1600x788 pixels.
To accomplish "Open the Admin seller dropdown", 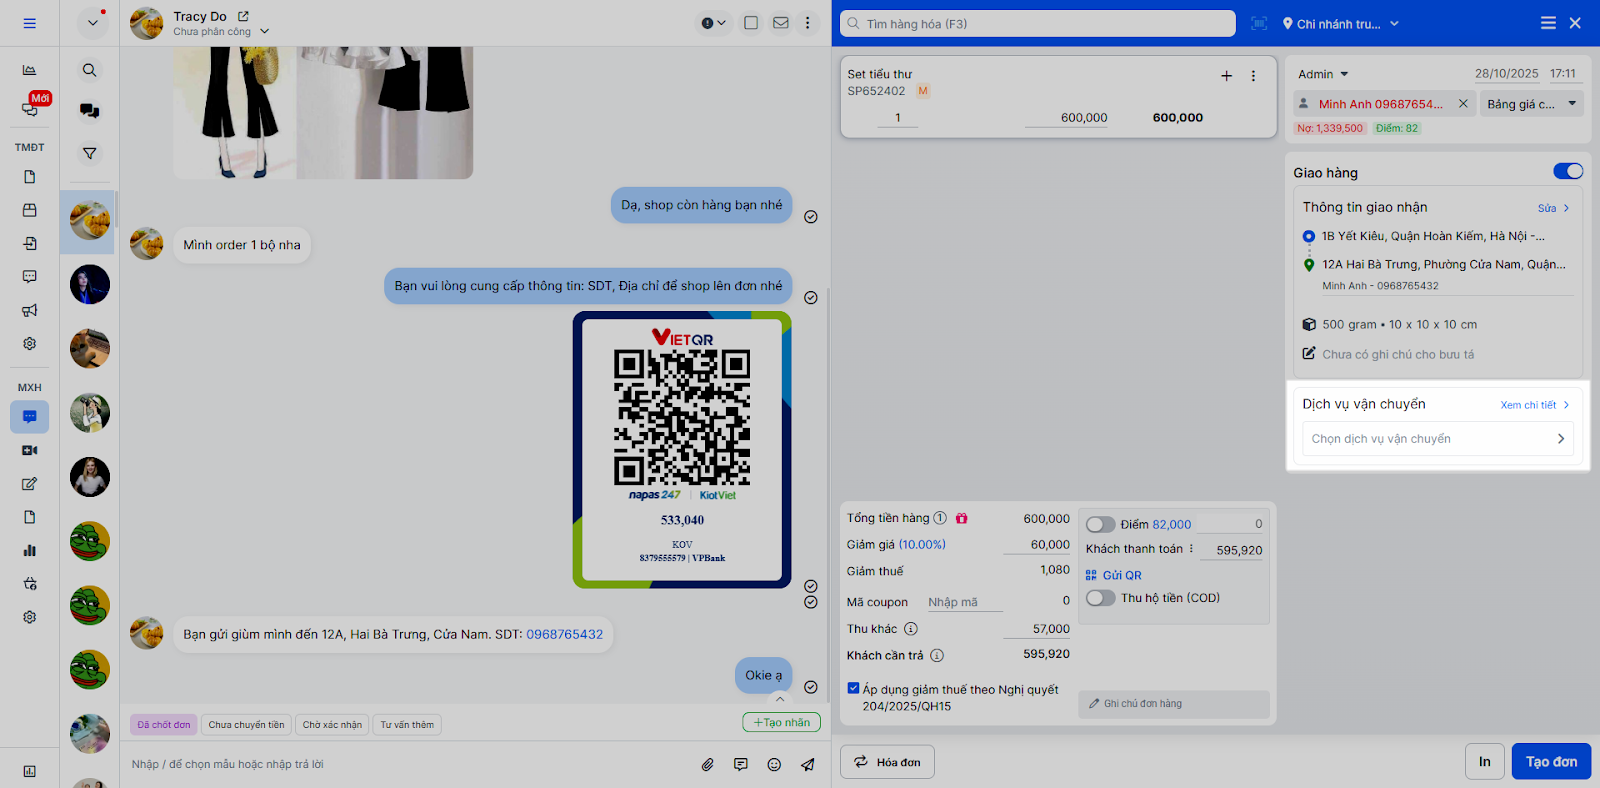I will coord(1323,74).
